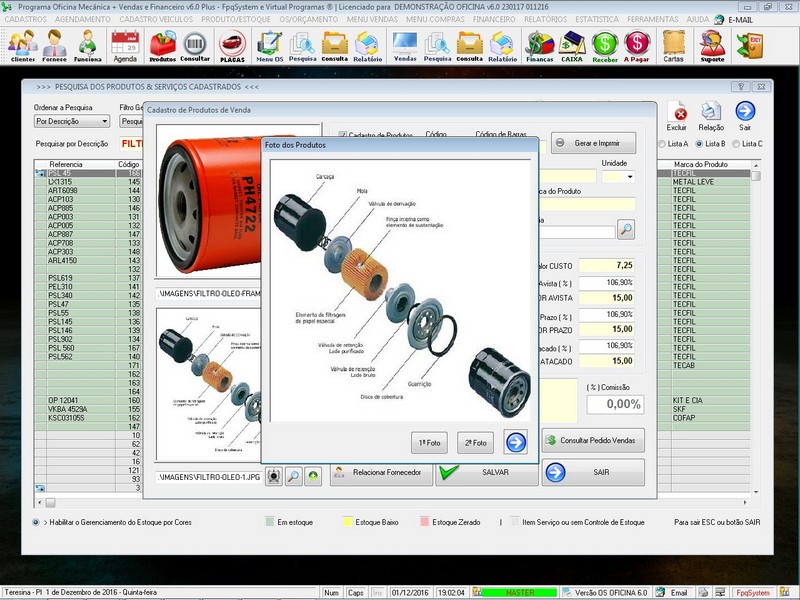Open the Unidade dropdown

pyautogui.click(x=631, y=177)
